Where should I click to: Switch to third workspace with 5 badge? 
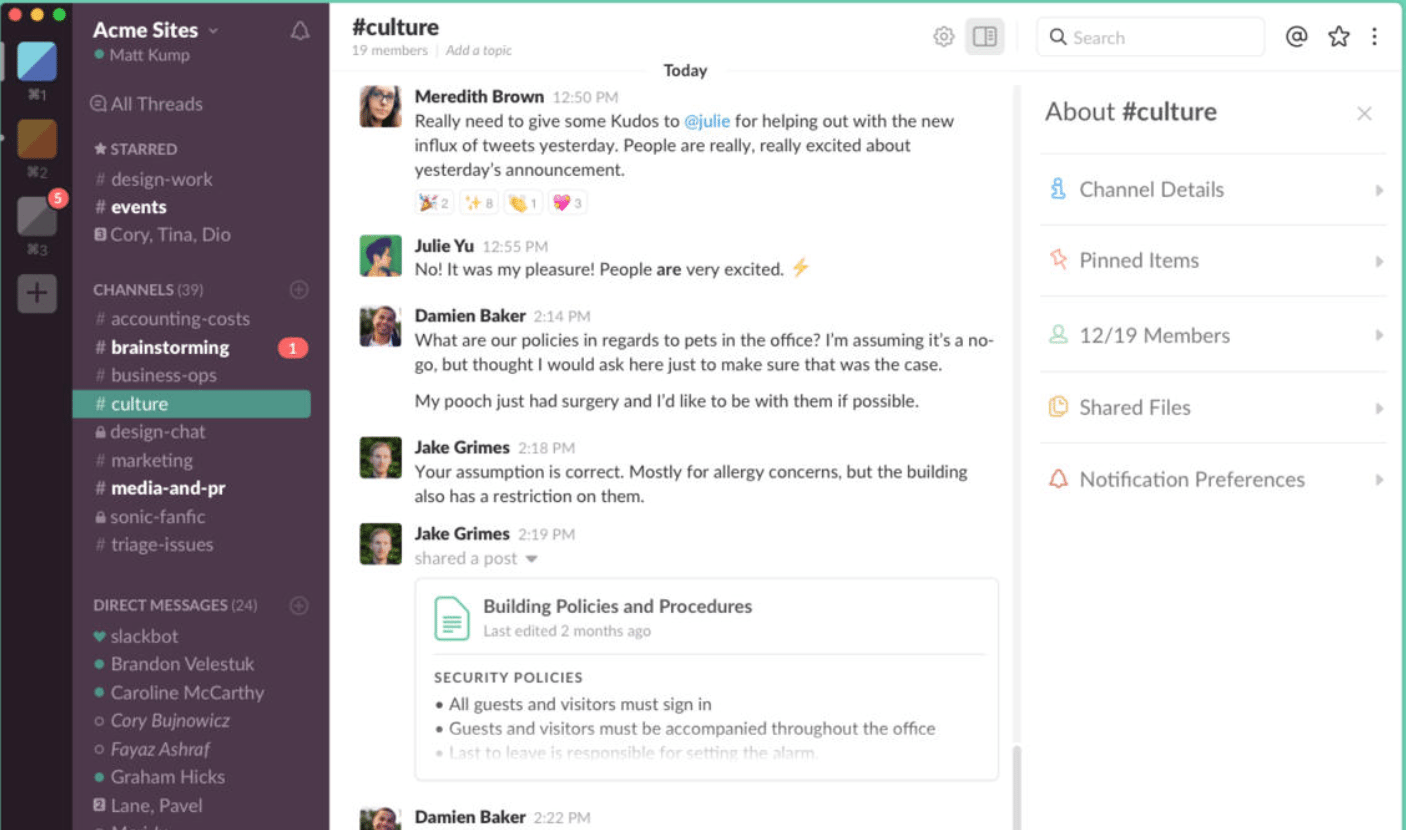36,215
